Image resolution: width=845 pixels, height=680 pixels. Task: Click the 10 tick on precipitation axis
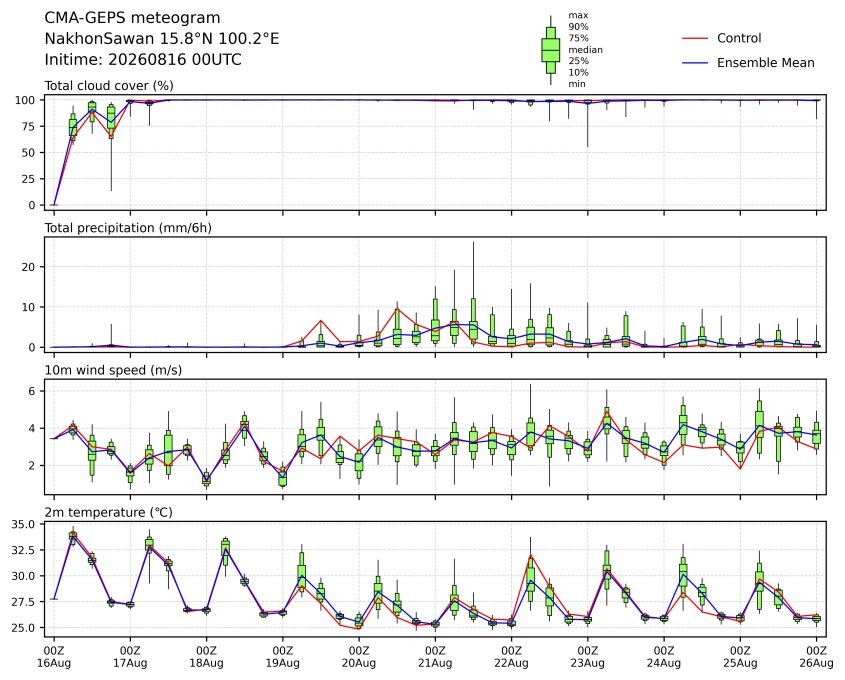pos(29,307)
